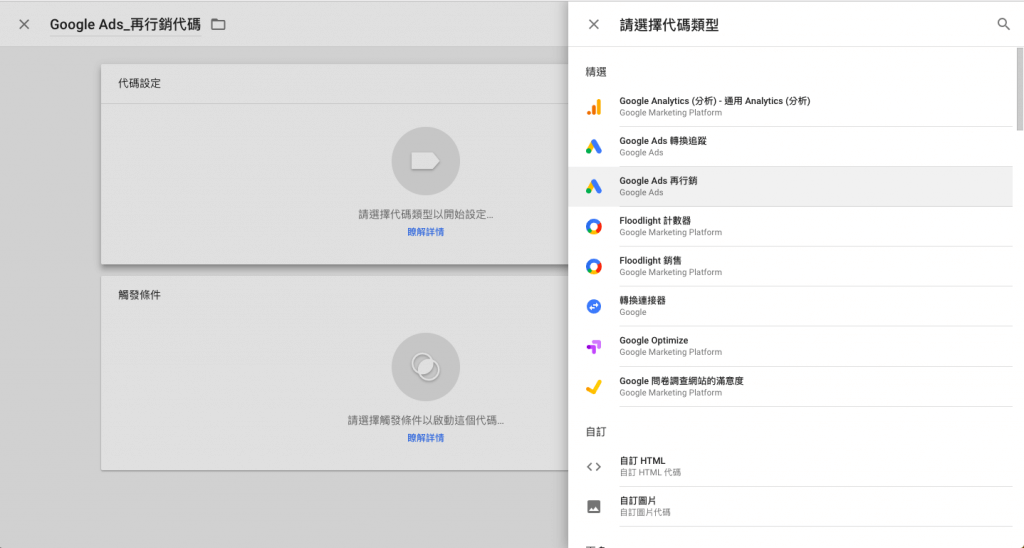Close the Google Ads_再行銷代碼 tag editor
The width and height of the screenshot is (1024, 548).
pyautogui.click(x=24, y=25)
